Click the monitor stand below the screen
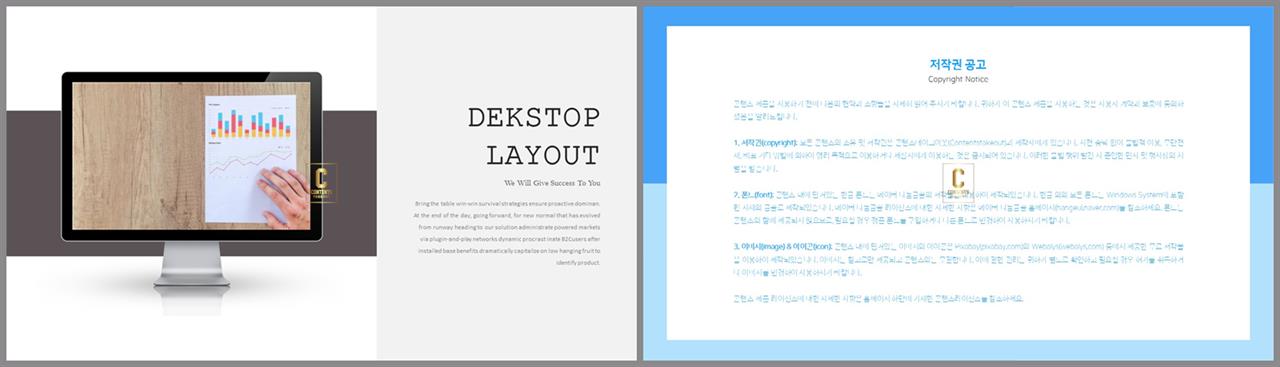The image size is (1280, 367). (192, 267)
